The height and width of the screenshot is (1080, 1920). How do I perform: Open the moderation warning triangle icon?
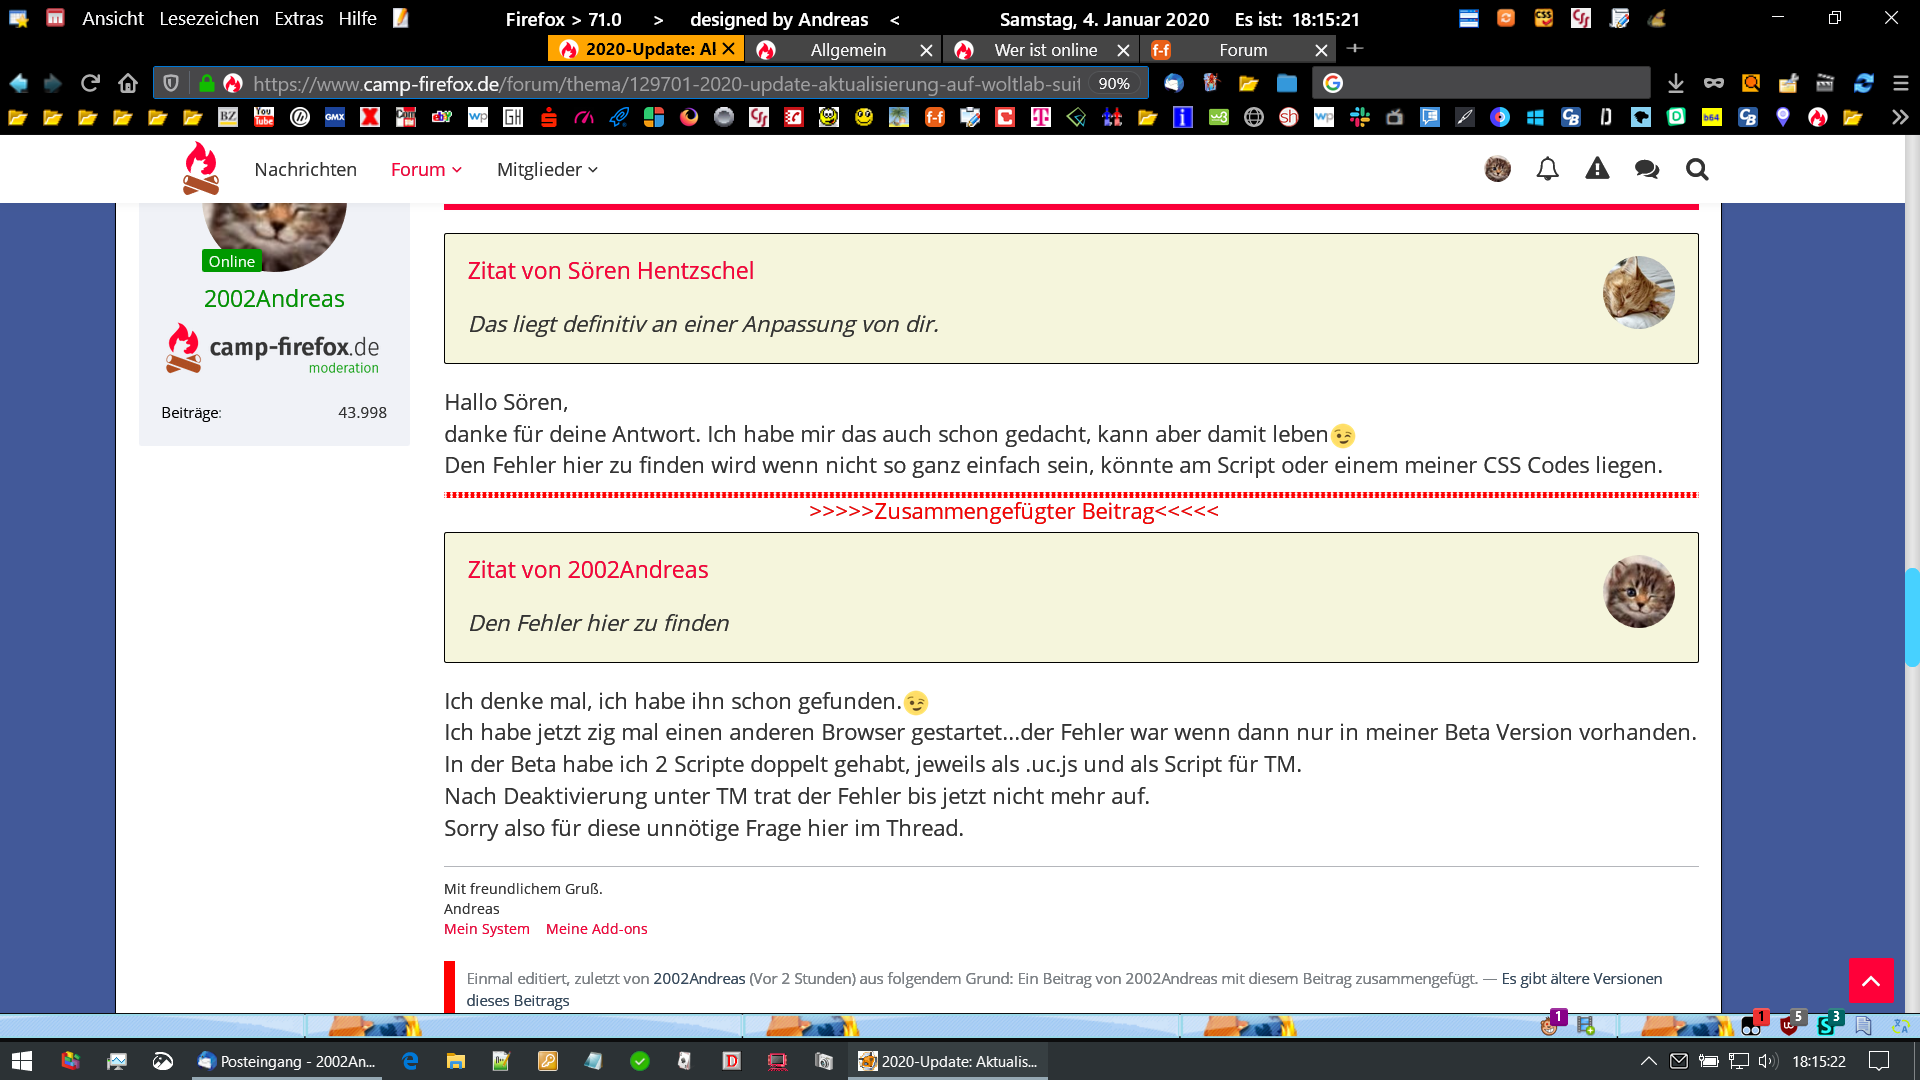(1597, 169)
